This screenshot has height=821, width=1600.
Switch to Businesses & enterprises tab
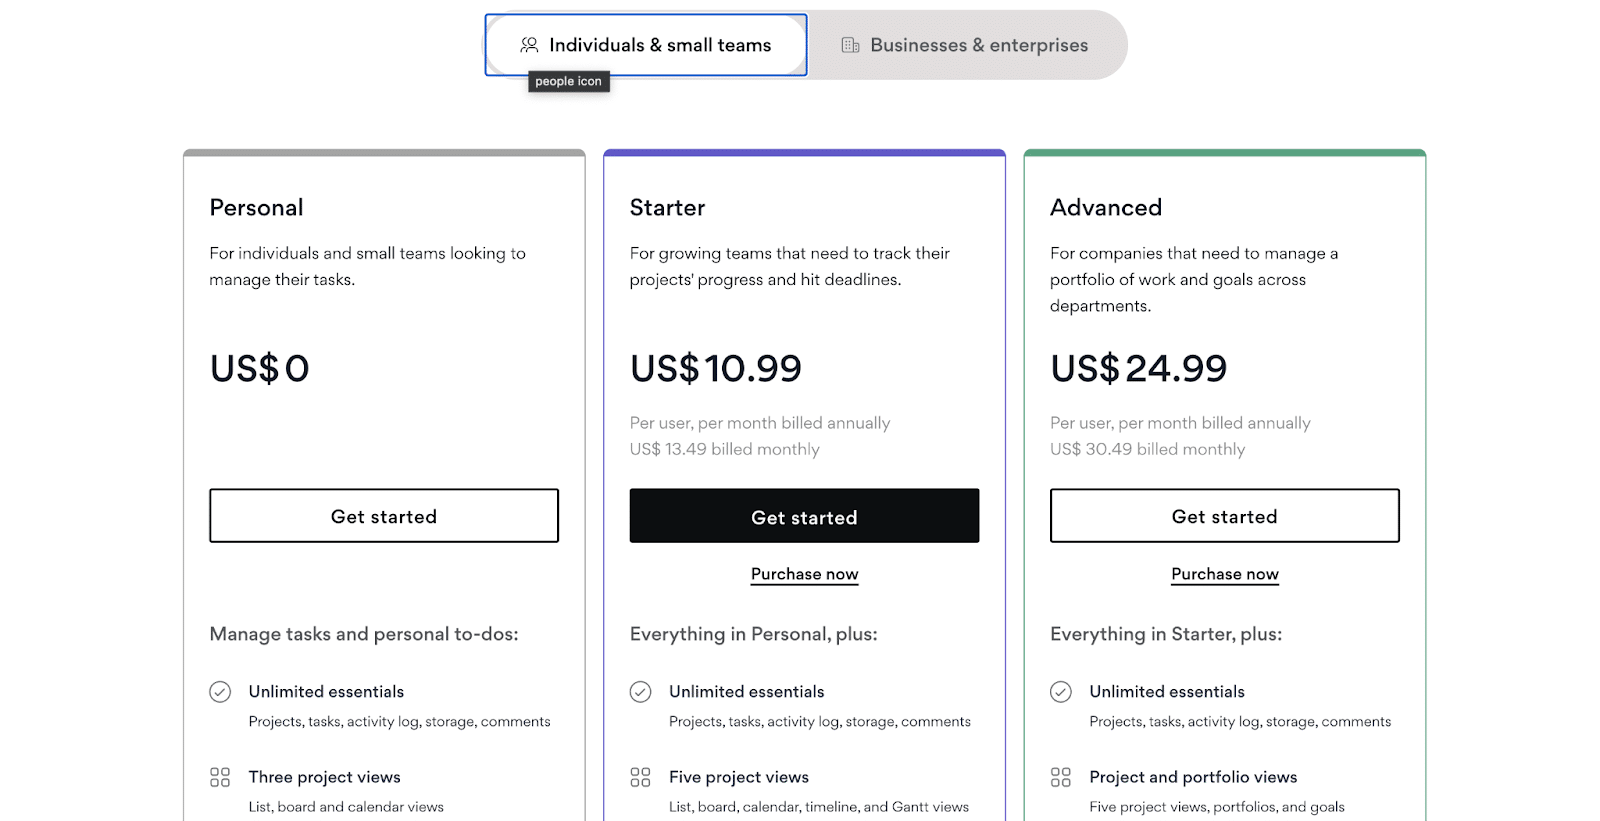(966, 45)
